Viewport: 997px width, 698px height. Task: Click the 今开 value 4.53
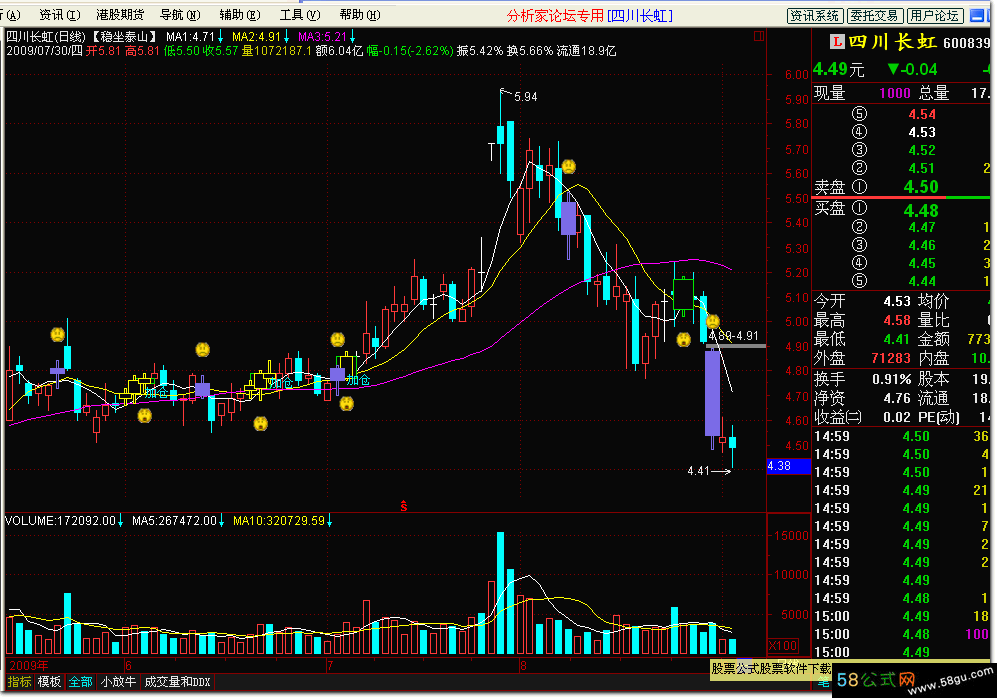tap(897, 301)
